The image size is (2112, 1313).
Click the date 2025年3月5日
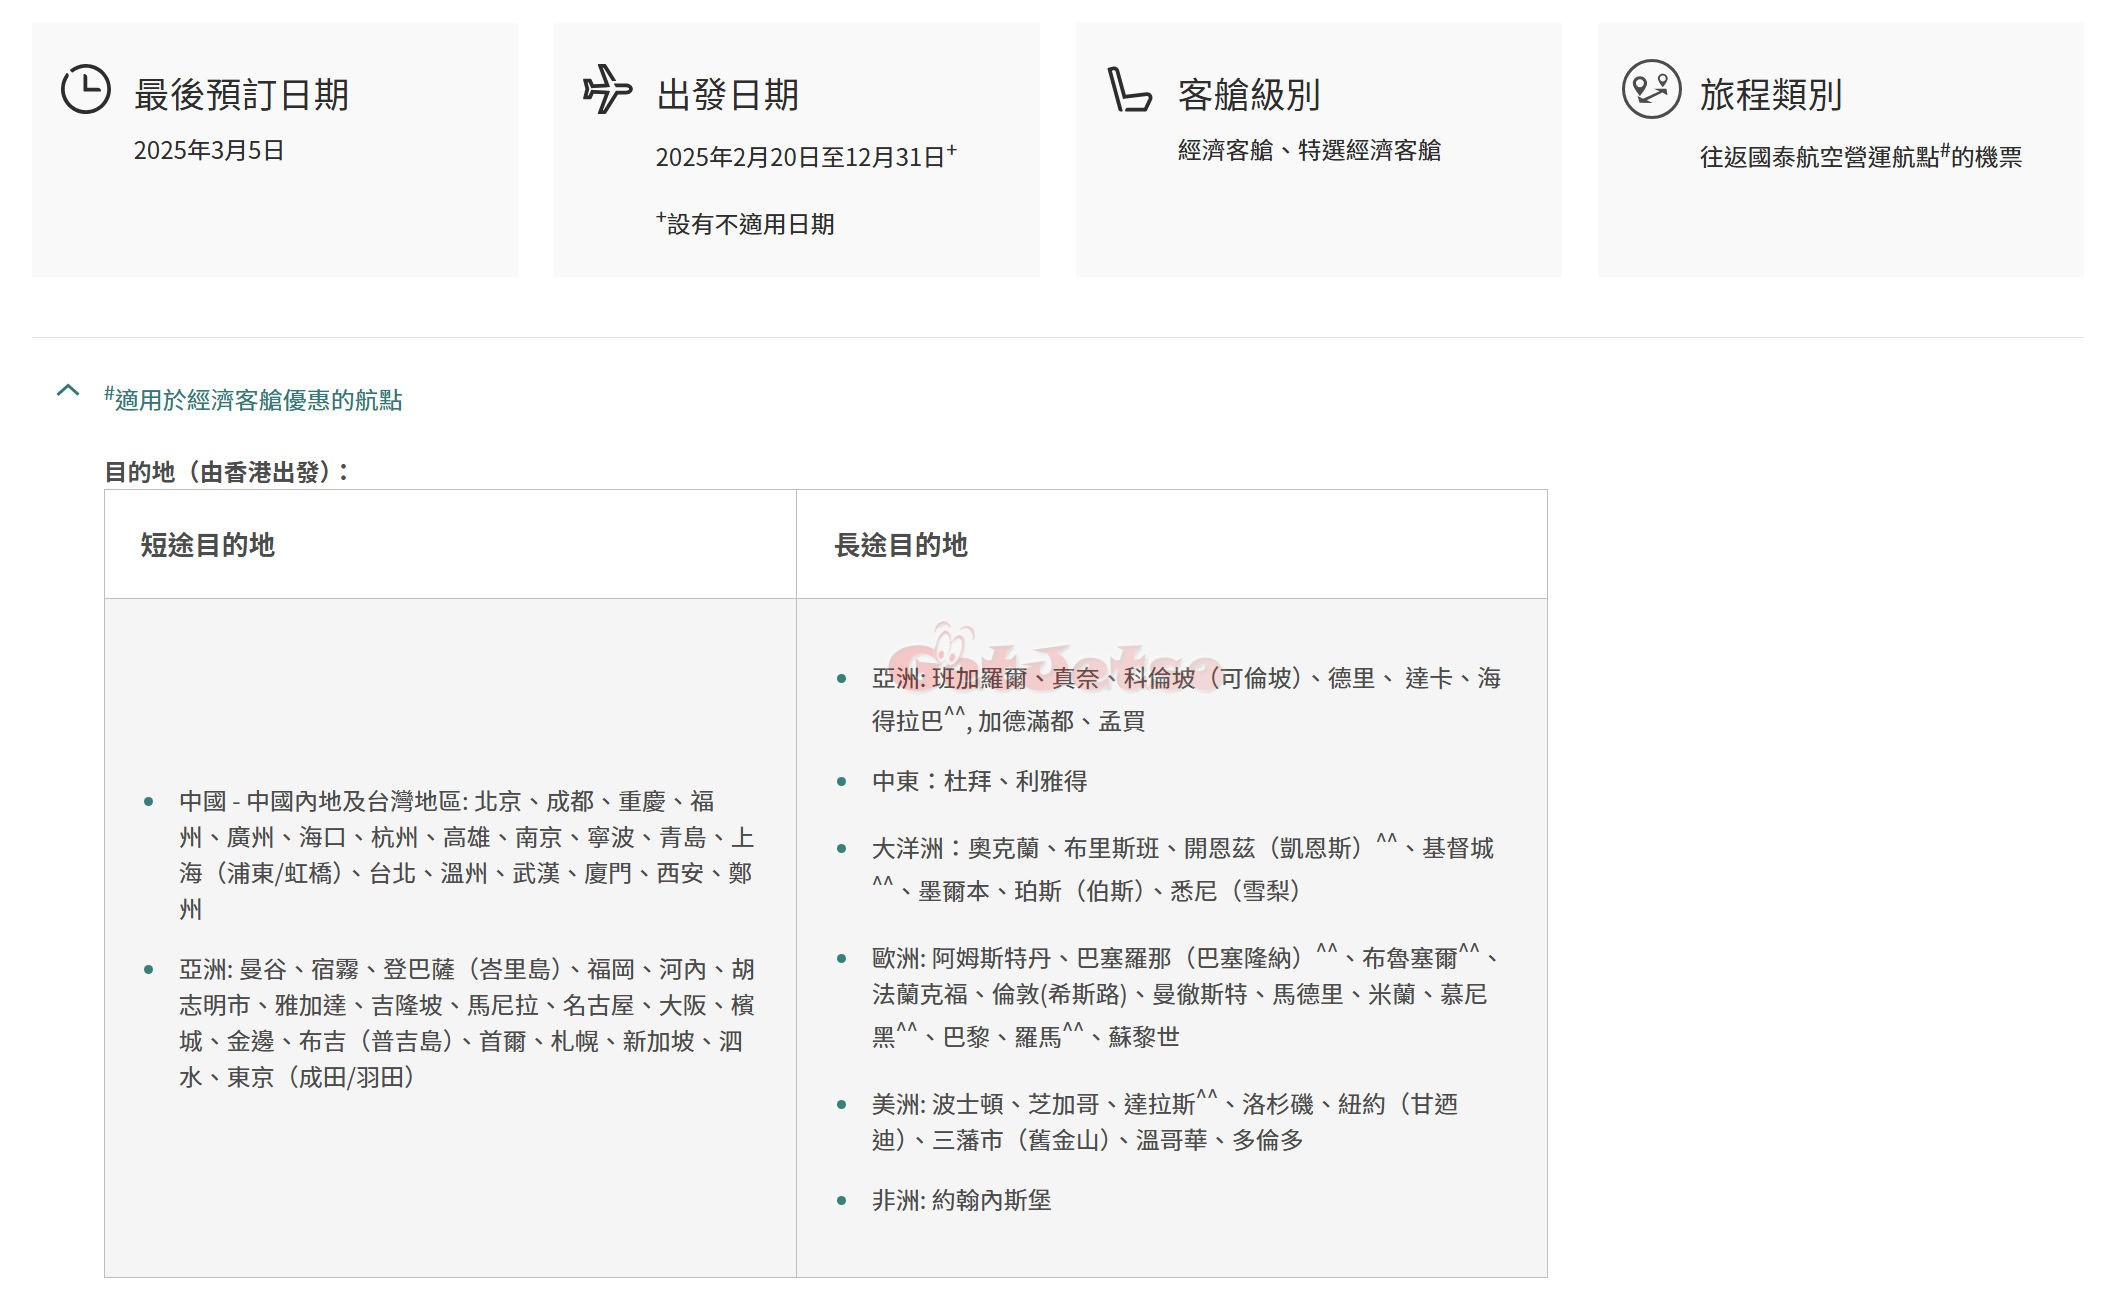pyautogui.click(x=209, y=150)
